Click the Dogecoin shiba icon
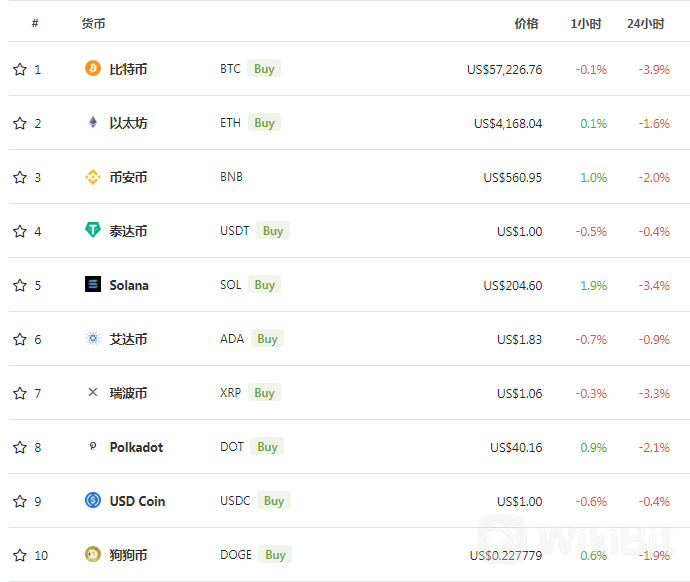This screenshot has height=582, width=690. pyautogui.click(x=93, y=554)
